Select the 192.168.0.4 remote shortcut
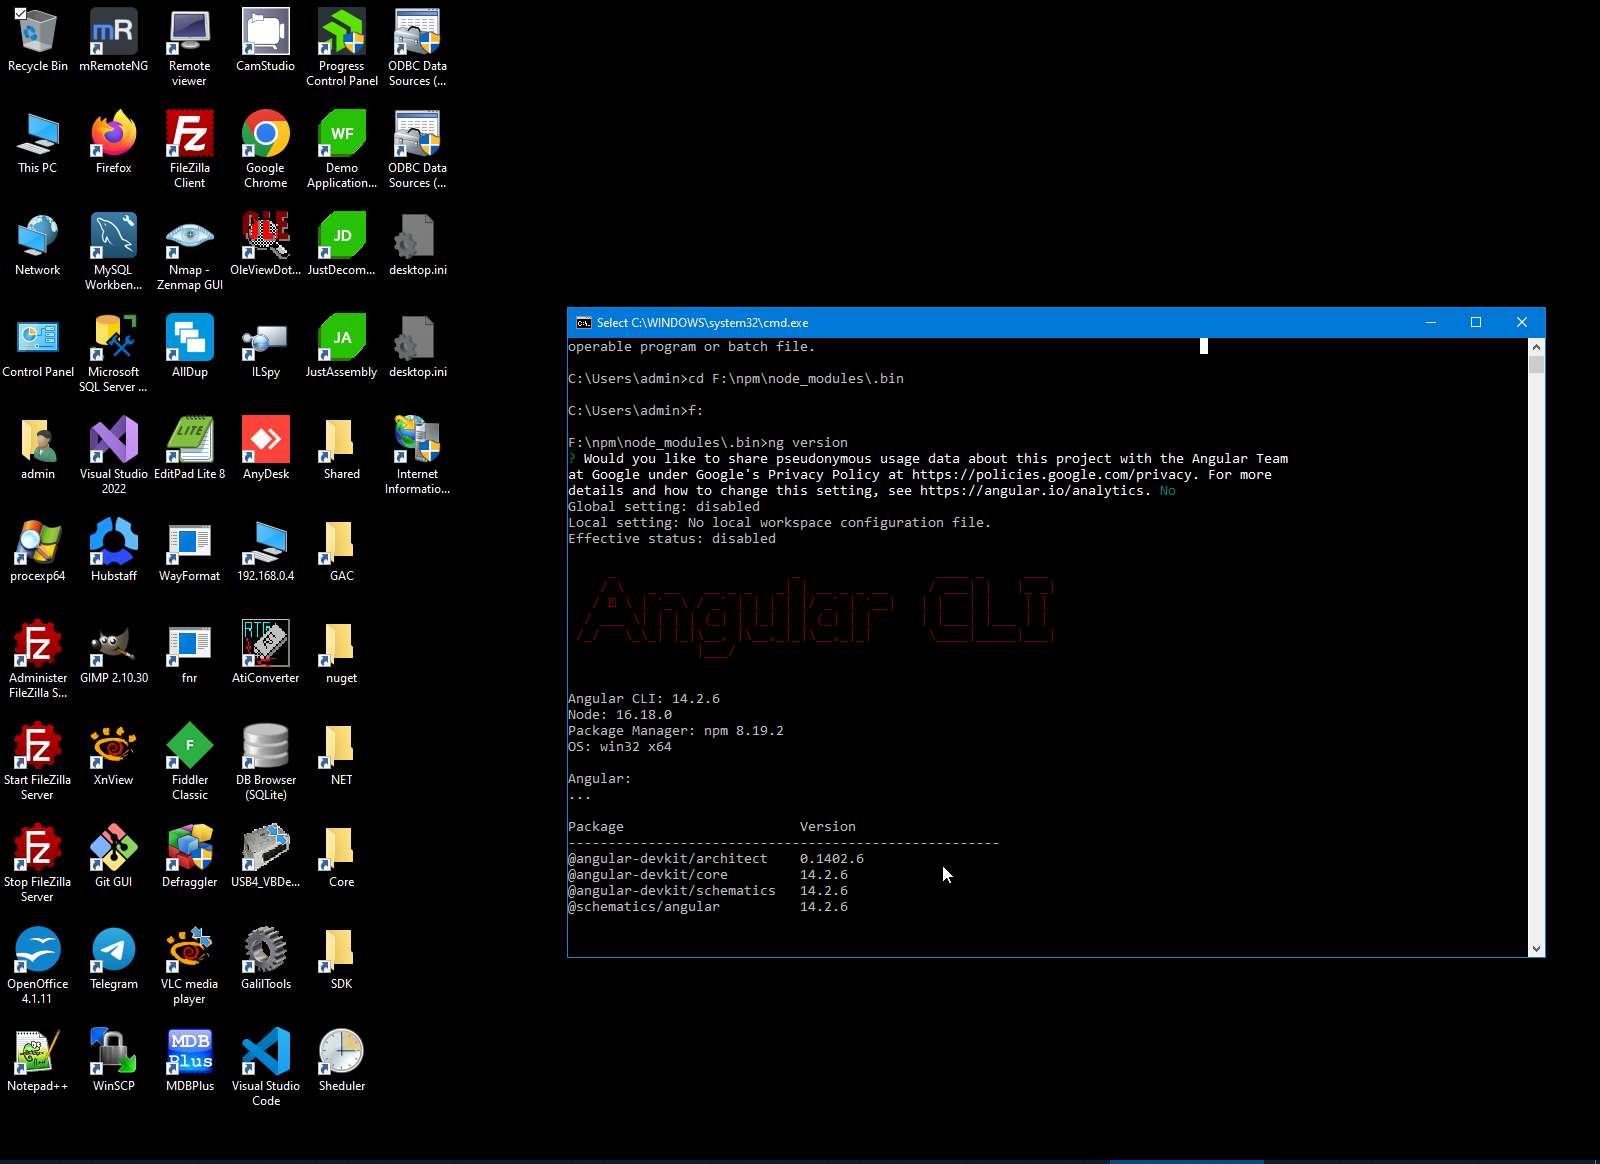 265,550
